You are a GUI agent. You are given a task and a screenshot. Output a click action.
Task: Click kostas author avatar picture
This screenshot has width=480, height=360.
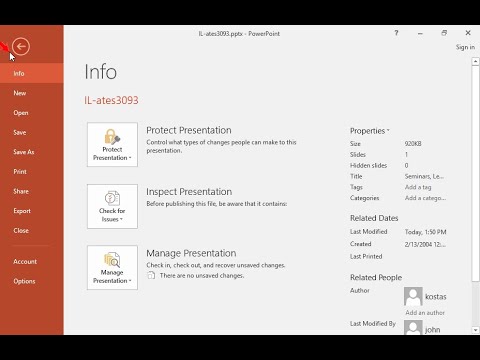[413, 296]
